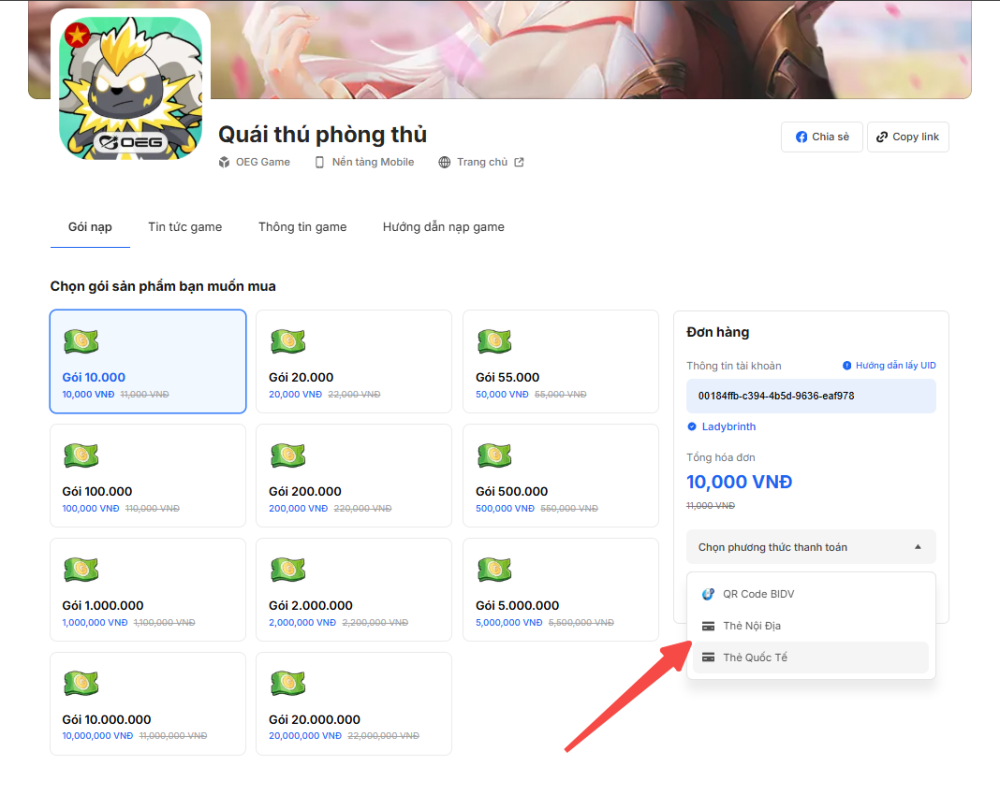Choose the Gói 20.000 package
The width and height of the screenshot is (1000, 809).
354,361
